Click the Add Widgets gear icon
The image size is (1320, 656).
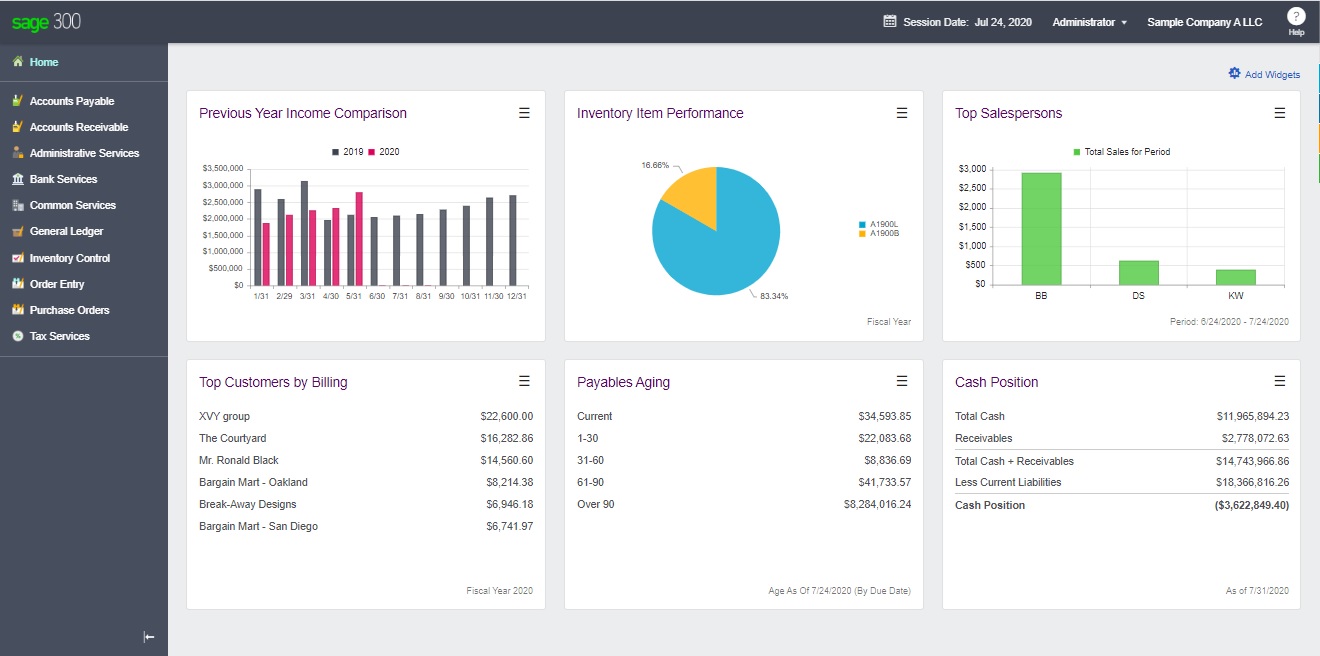(1234, 74)
